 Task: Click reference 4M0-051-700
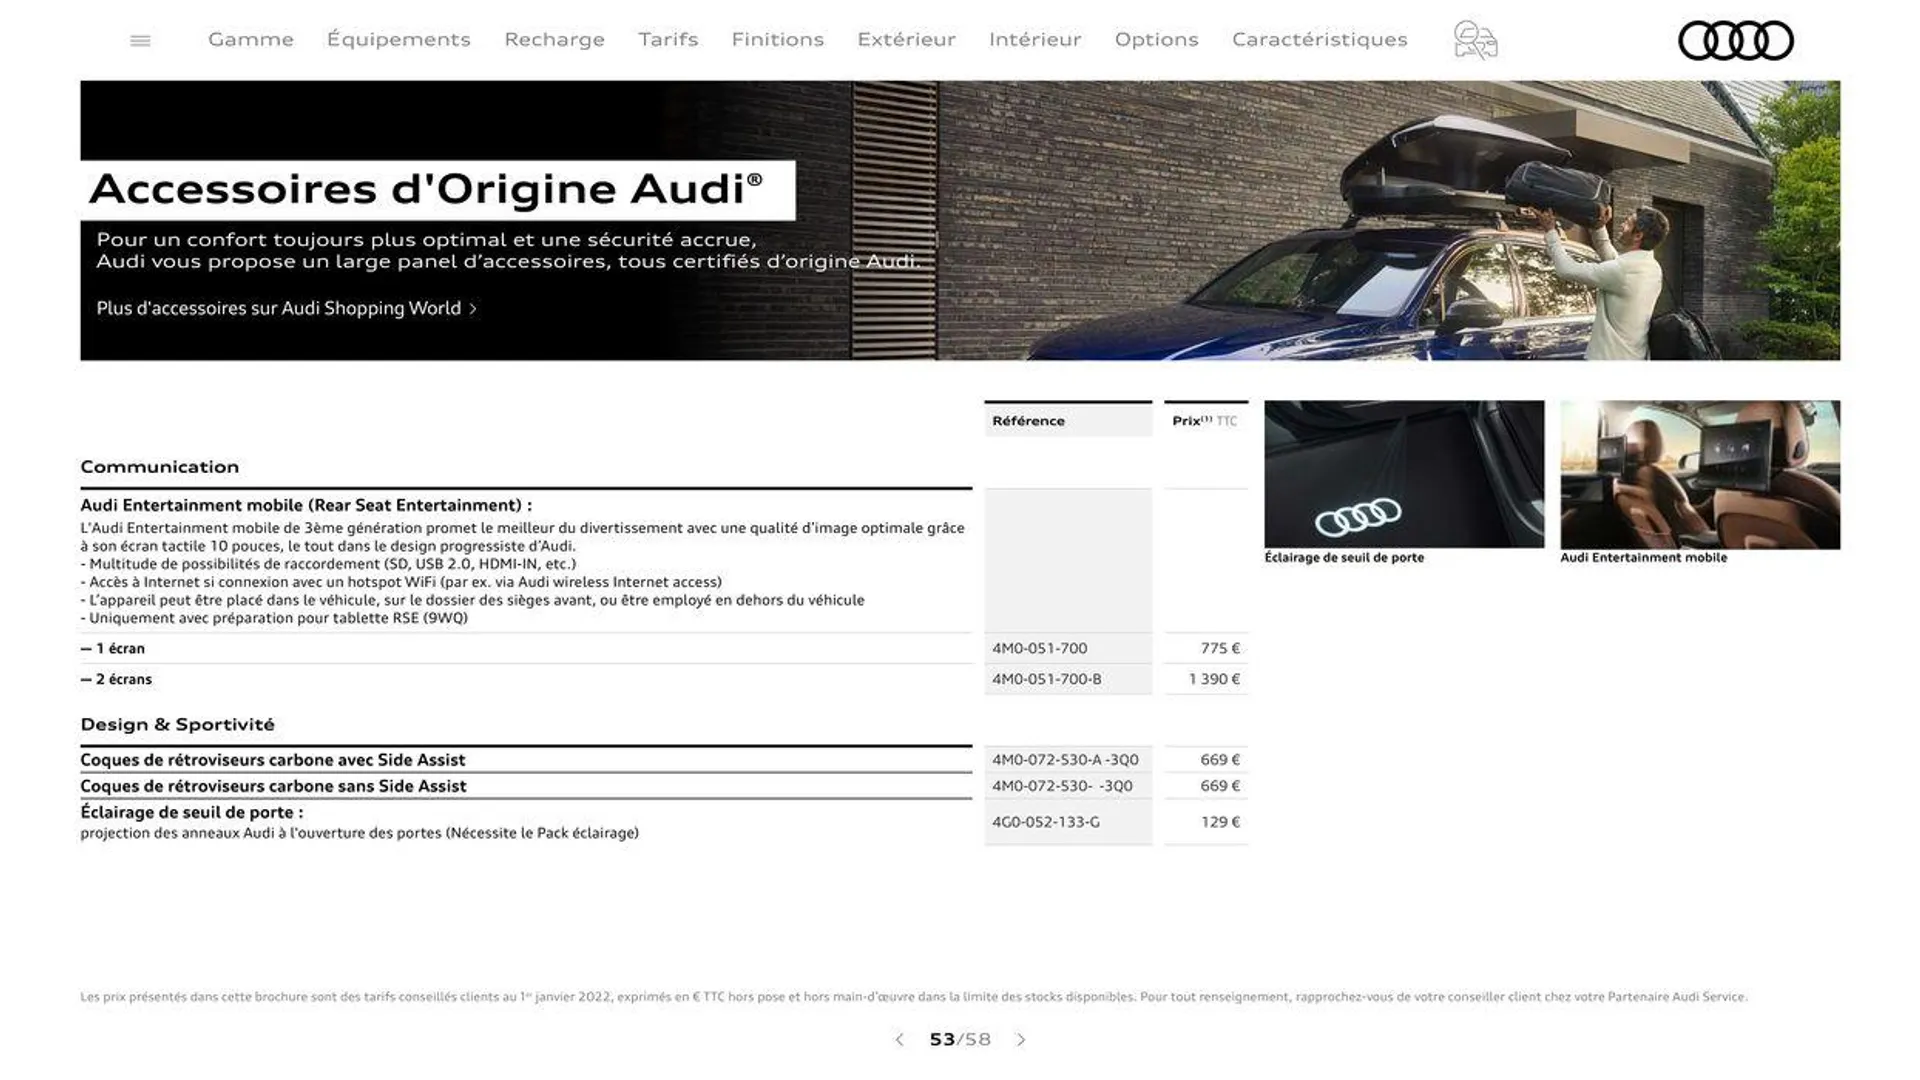(x=1040, y=649)
